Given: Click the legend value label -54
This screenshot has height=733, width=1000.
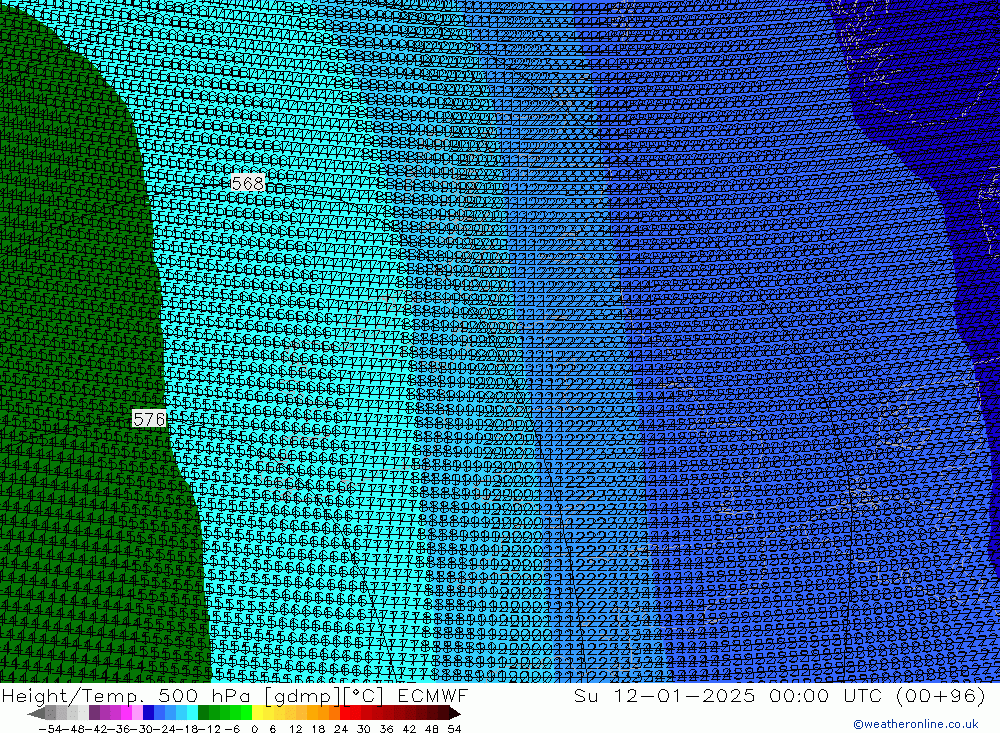Looking at the screenshot, I should [x=50, y=729].
